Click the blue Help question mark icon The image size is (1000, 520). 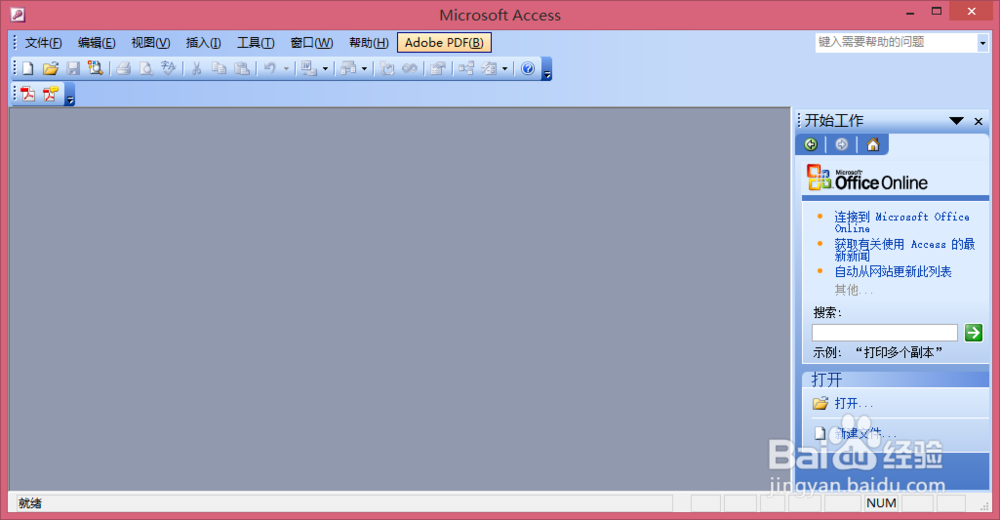[x=527, y=68]
